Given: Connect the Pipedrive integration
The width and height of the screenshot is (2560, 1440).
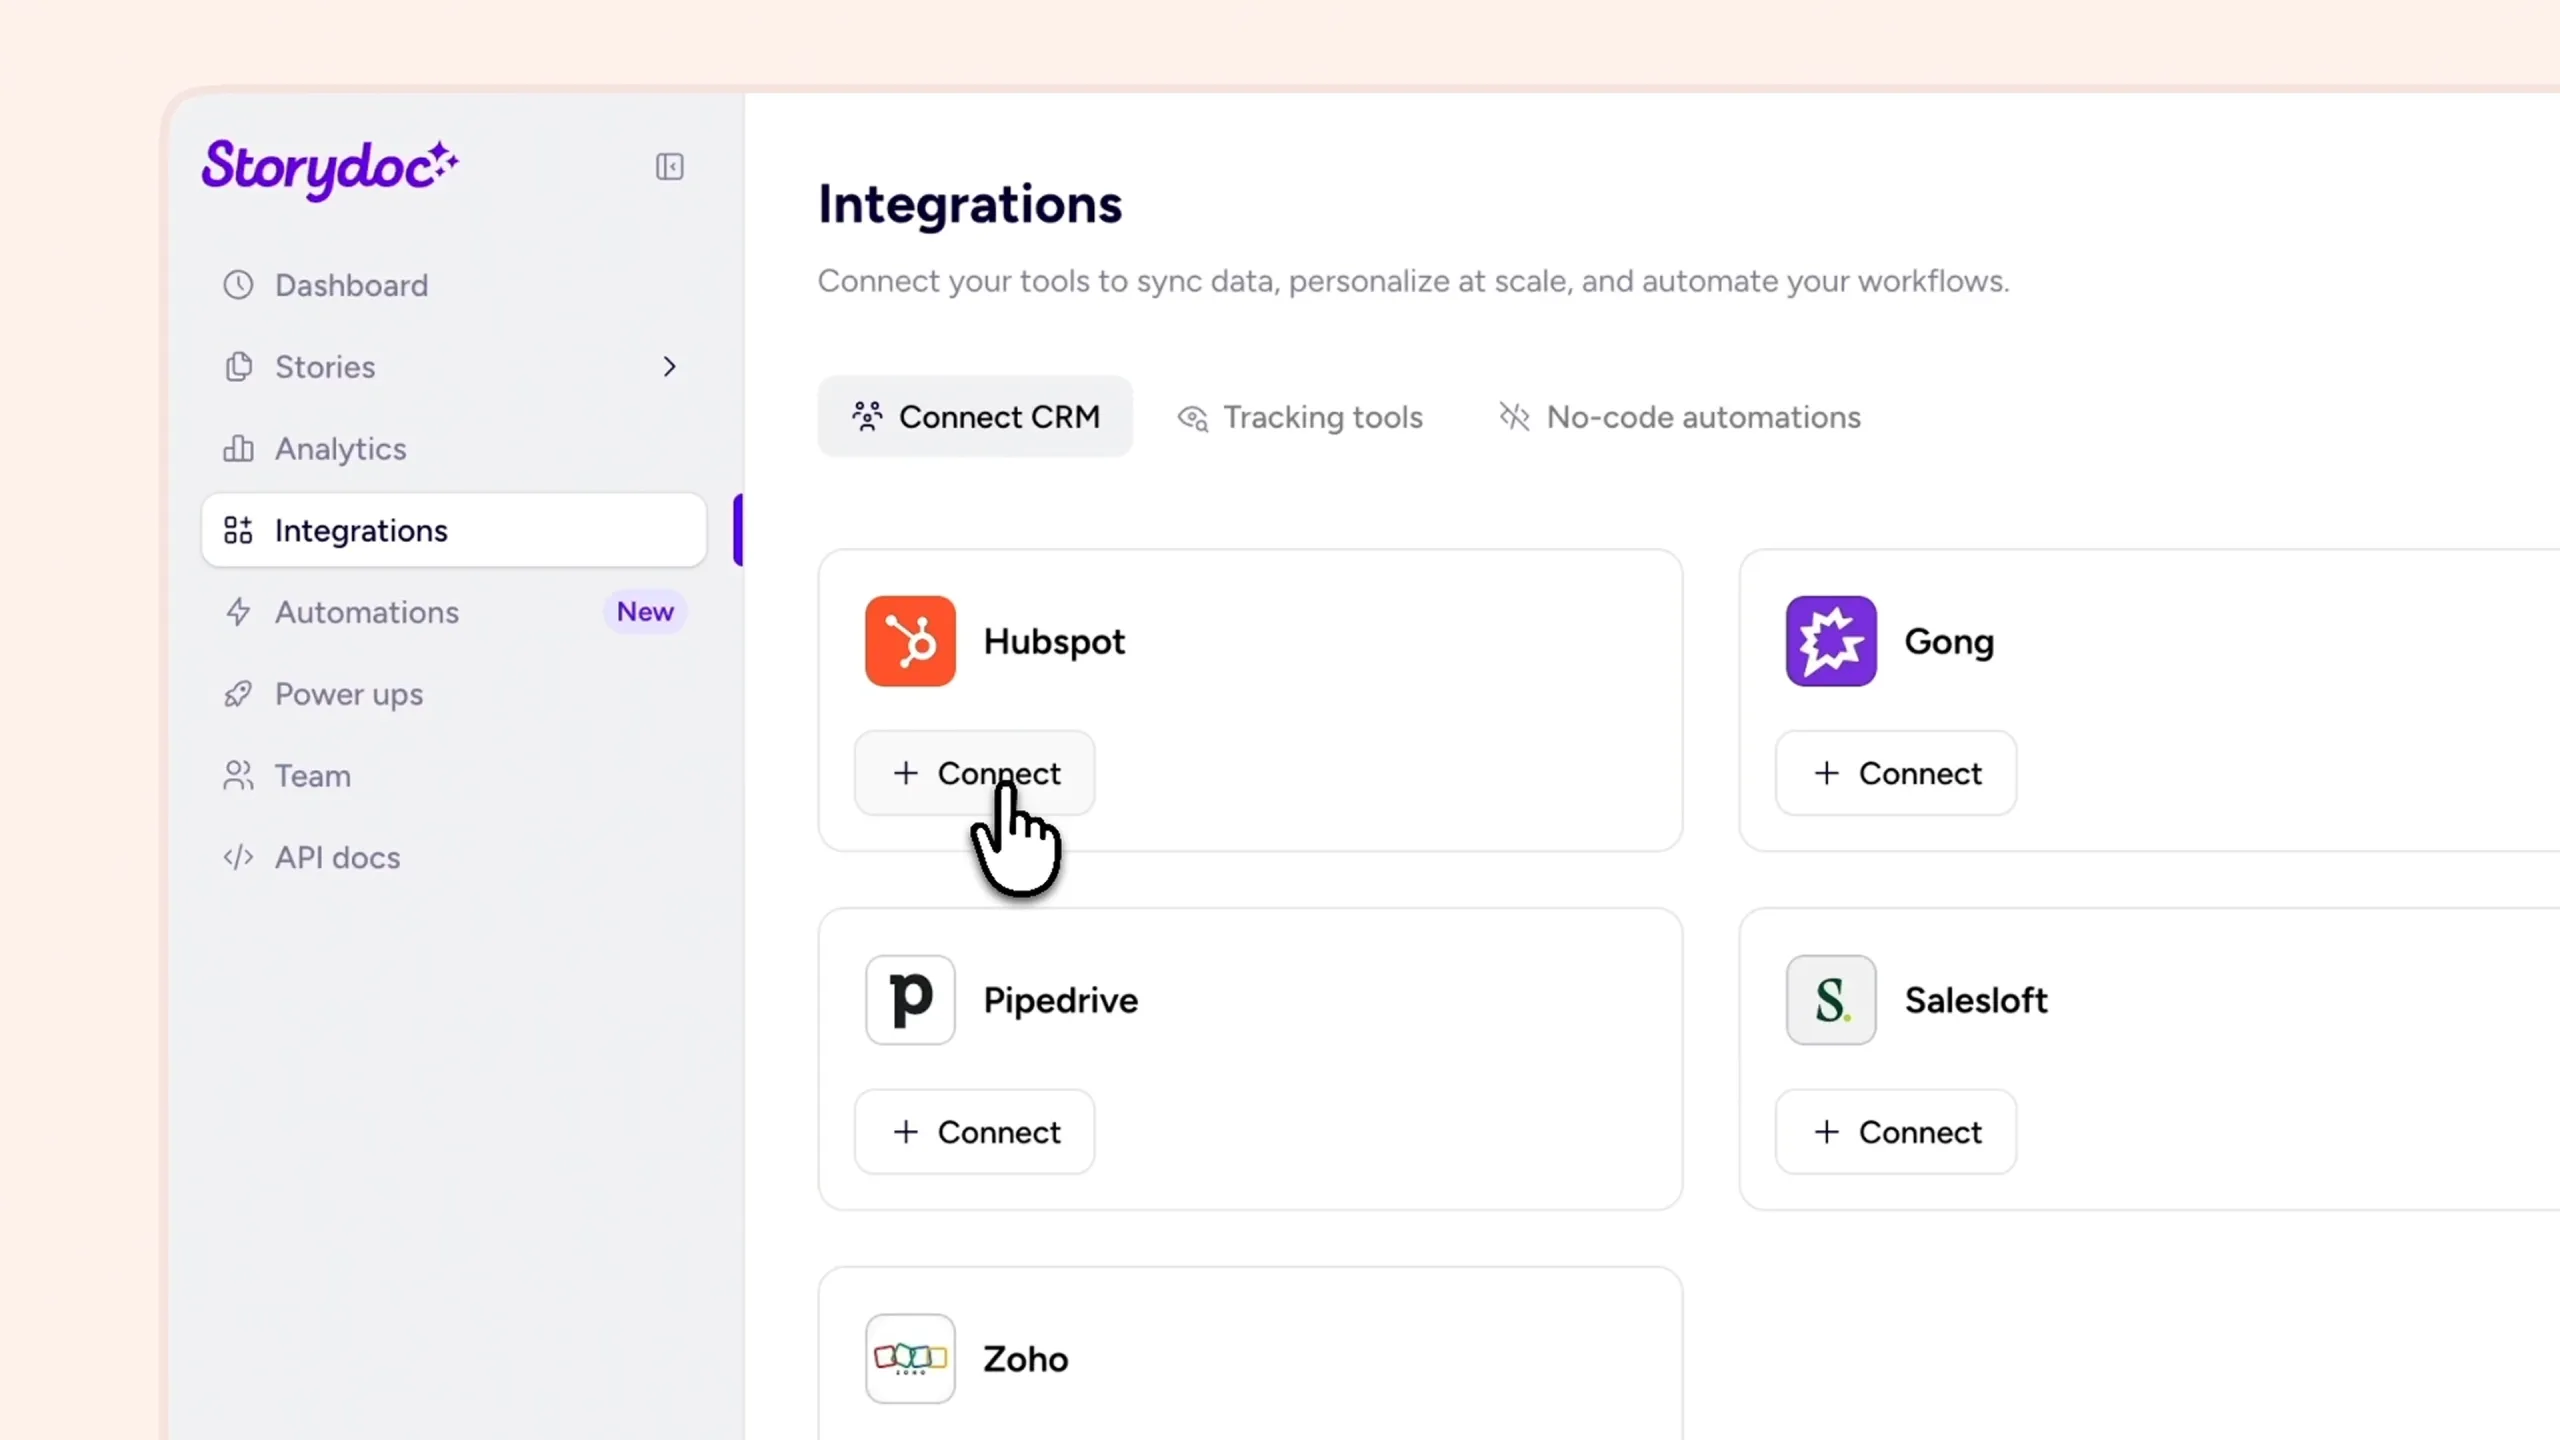Looking at the screenshot, I should point(975,1132).
